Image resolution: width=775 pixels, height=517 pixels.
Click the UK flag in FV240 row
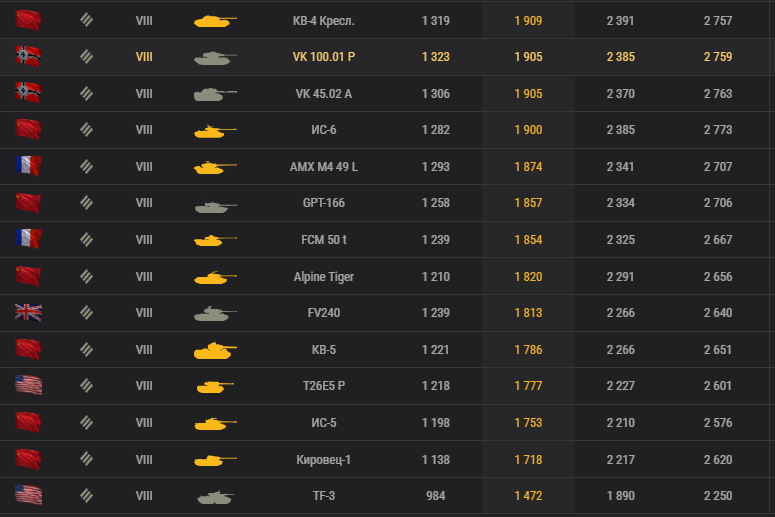tap(28, 312)
